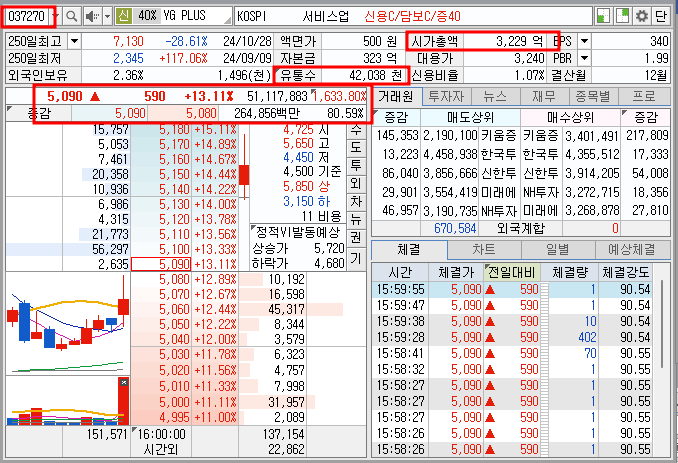Viewport: 678px width, 463px height.
Task: Click the 5,850 상 upper limit price
Action: pyautogui.click(x=306, y=186)
